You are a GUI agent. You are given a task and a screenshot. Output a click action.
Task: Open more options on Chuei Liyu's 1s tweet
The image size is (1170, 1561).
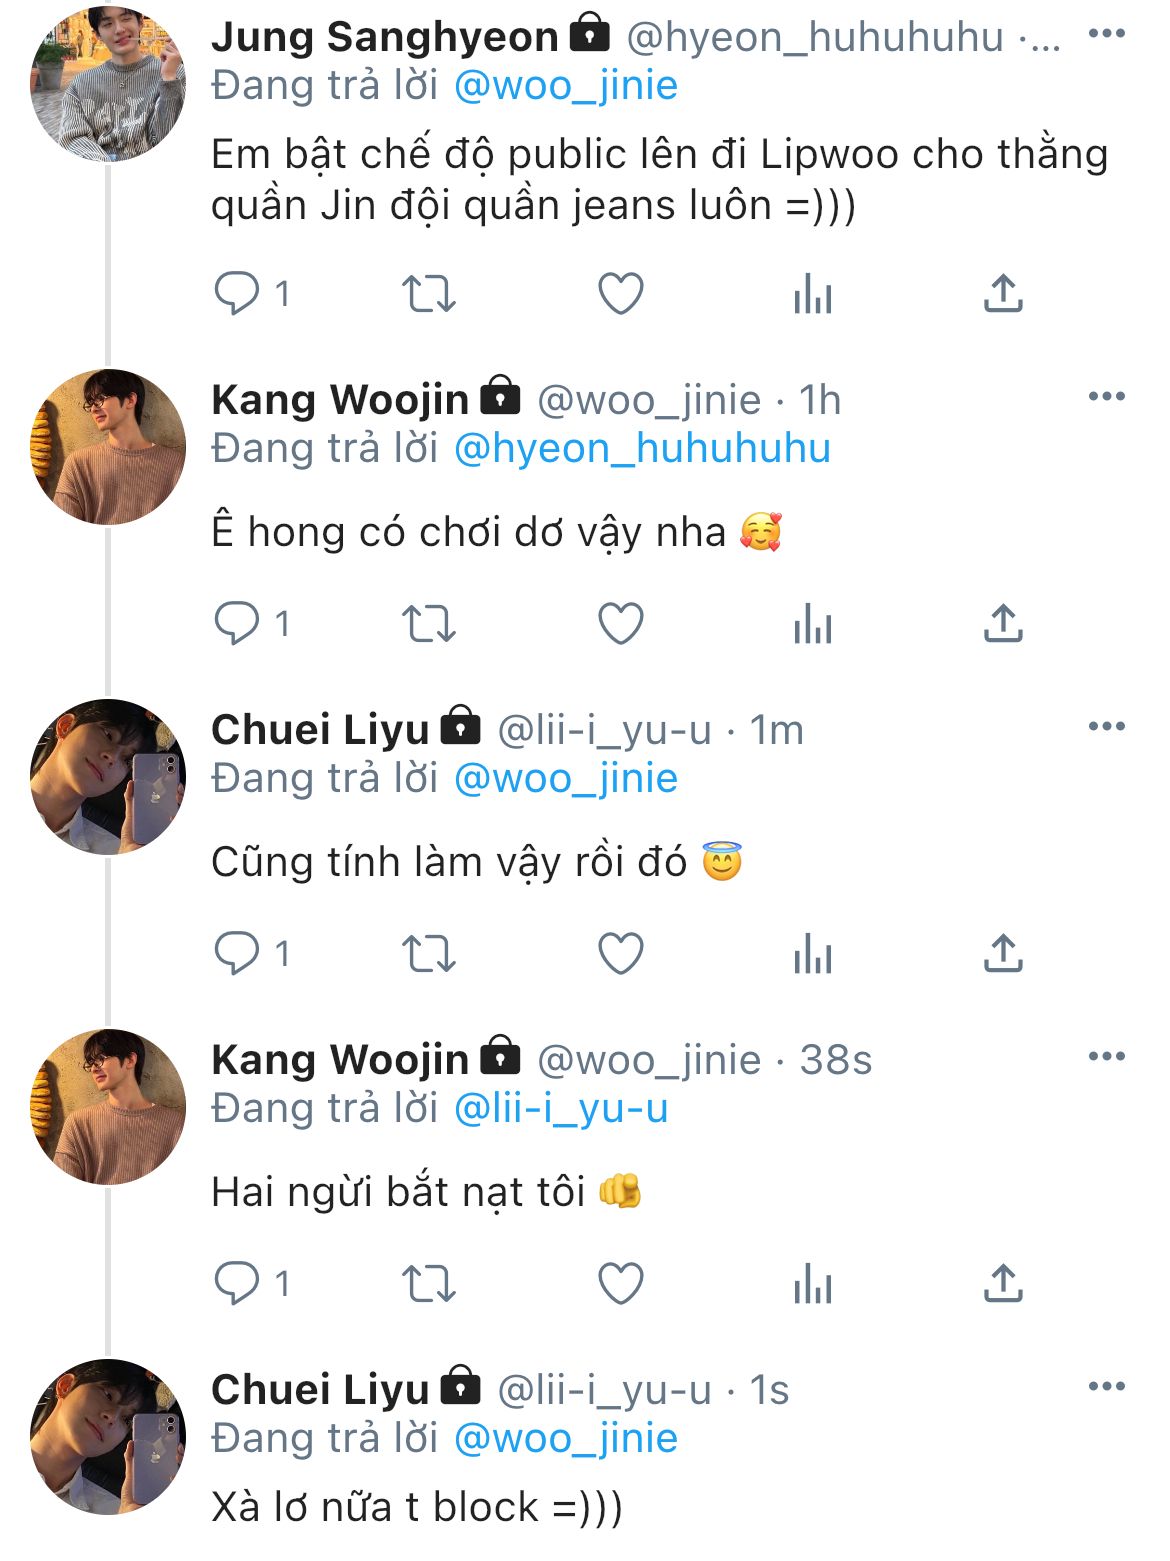pyautogui.click(x=1106, y=1387)
